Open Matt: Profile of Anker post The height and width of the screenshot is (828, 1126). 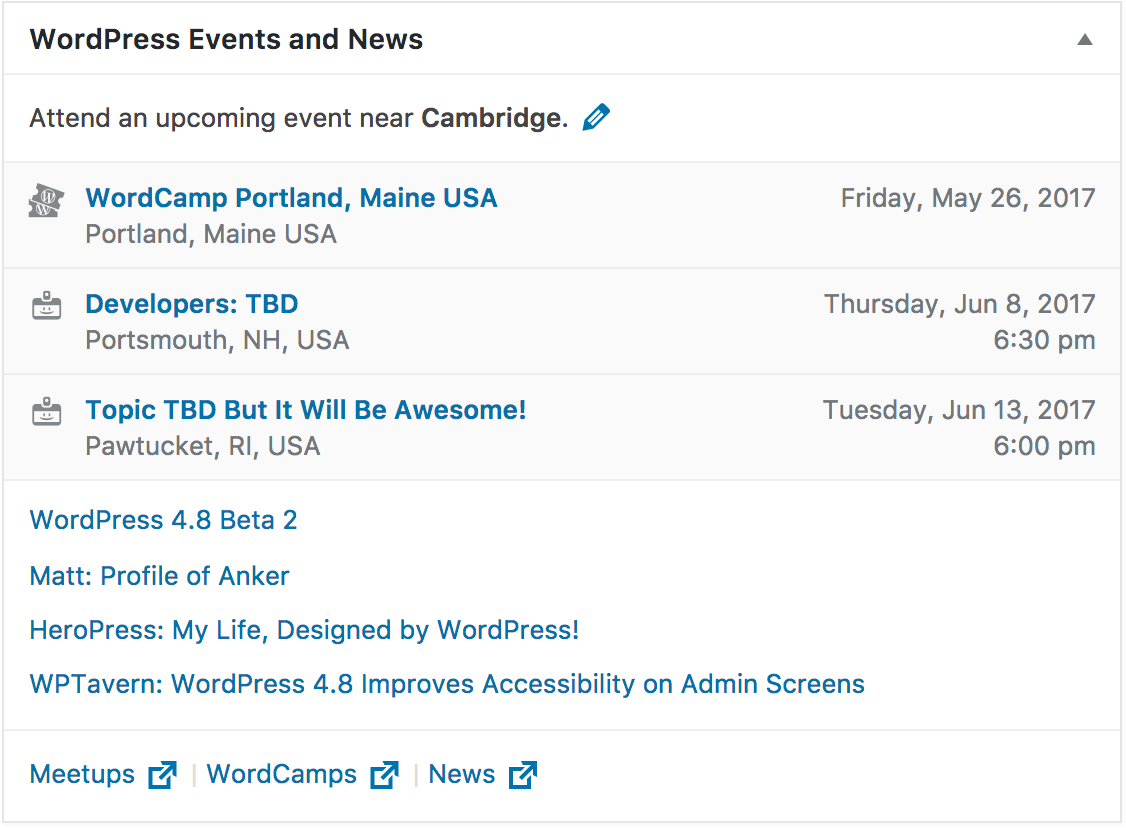click(159, 576)
